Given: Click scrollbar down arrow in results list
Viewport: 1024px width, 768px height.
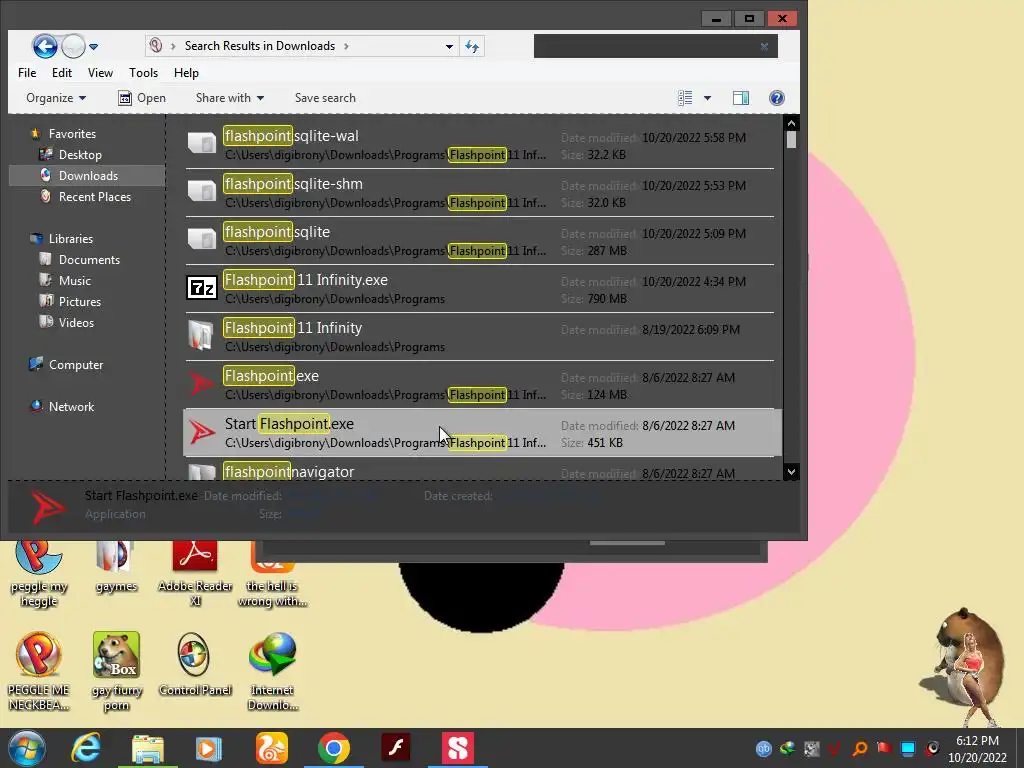Looking at the screenshot, I should (x=791, y=472).
